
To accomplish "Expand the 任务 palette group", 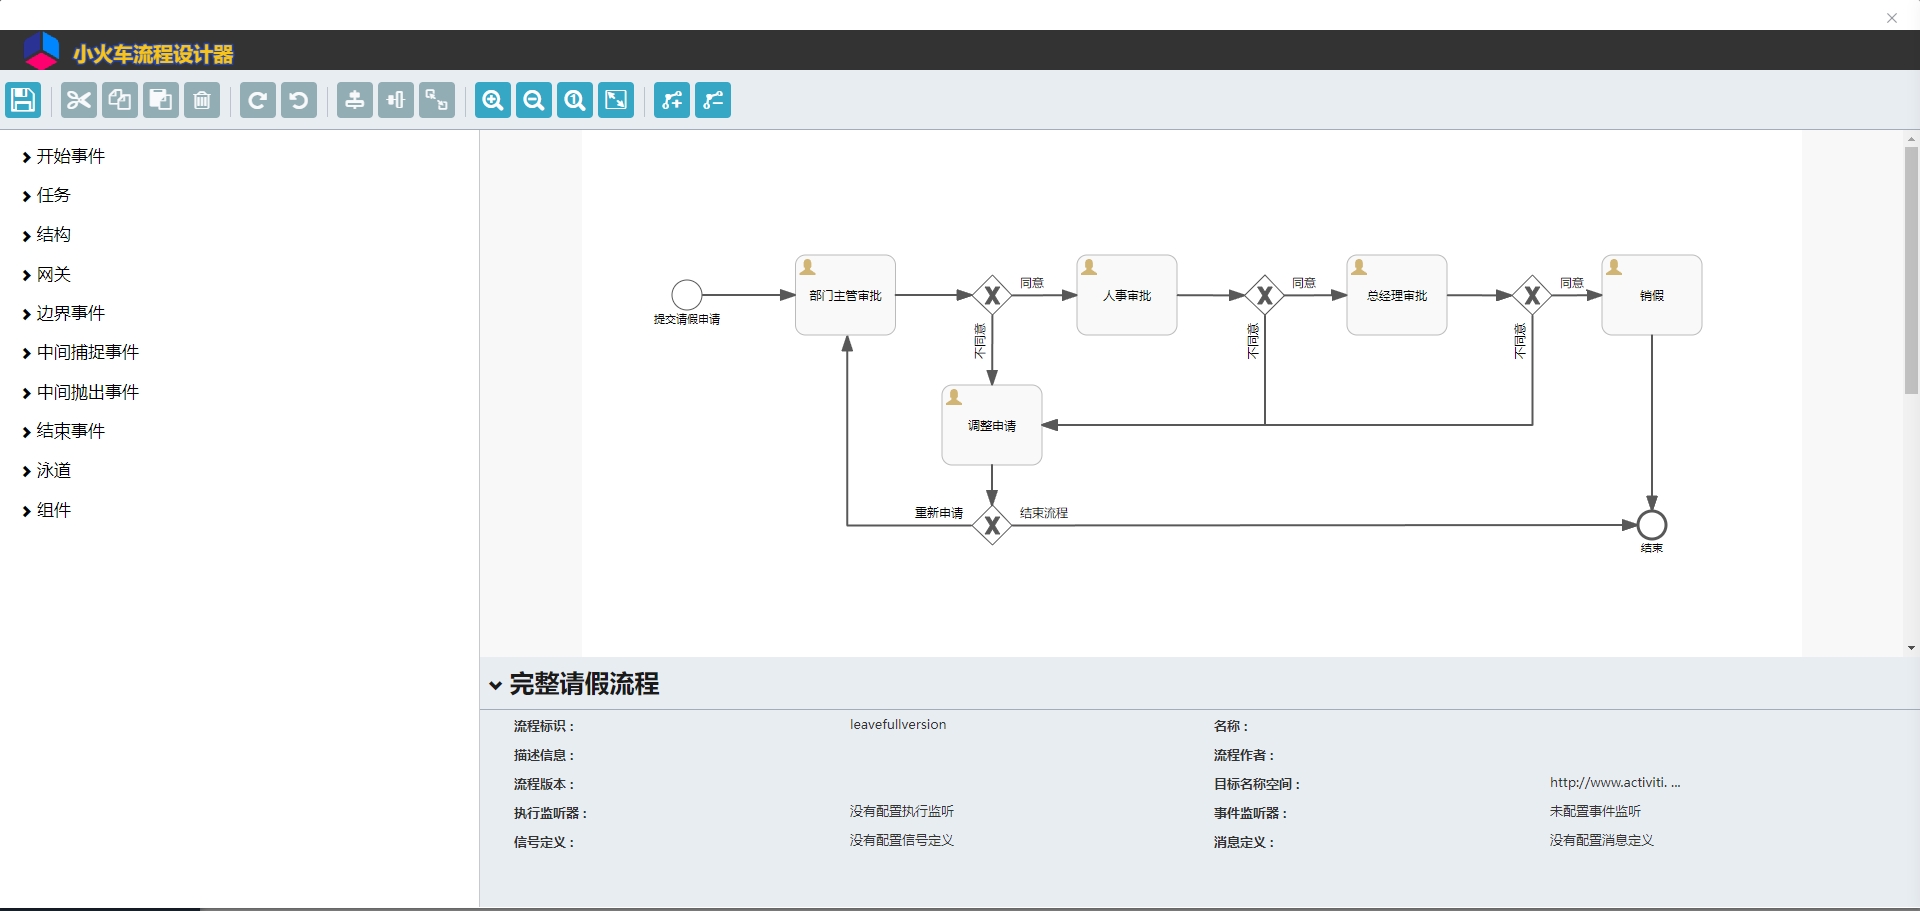I will tap(46, 195).
